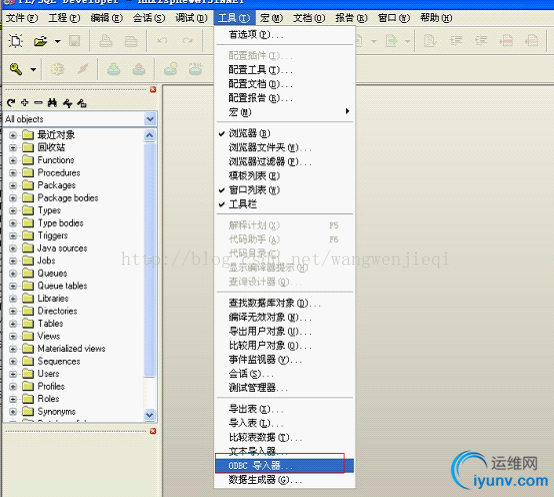Click the Open folder toolbar icon
This screenshot has height=497, width=554.
pyautogui.click(x=41, y=41)
